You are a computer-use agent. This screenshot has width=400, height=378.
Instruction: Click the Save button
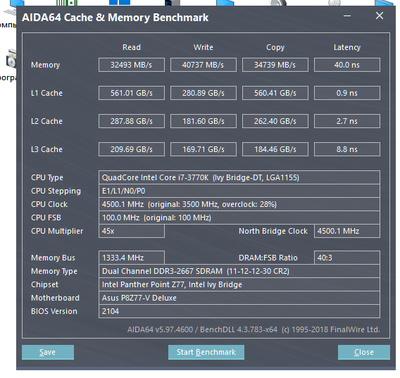(x=48, y=352)
